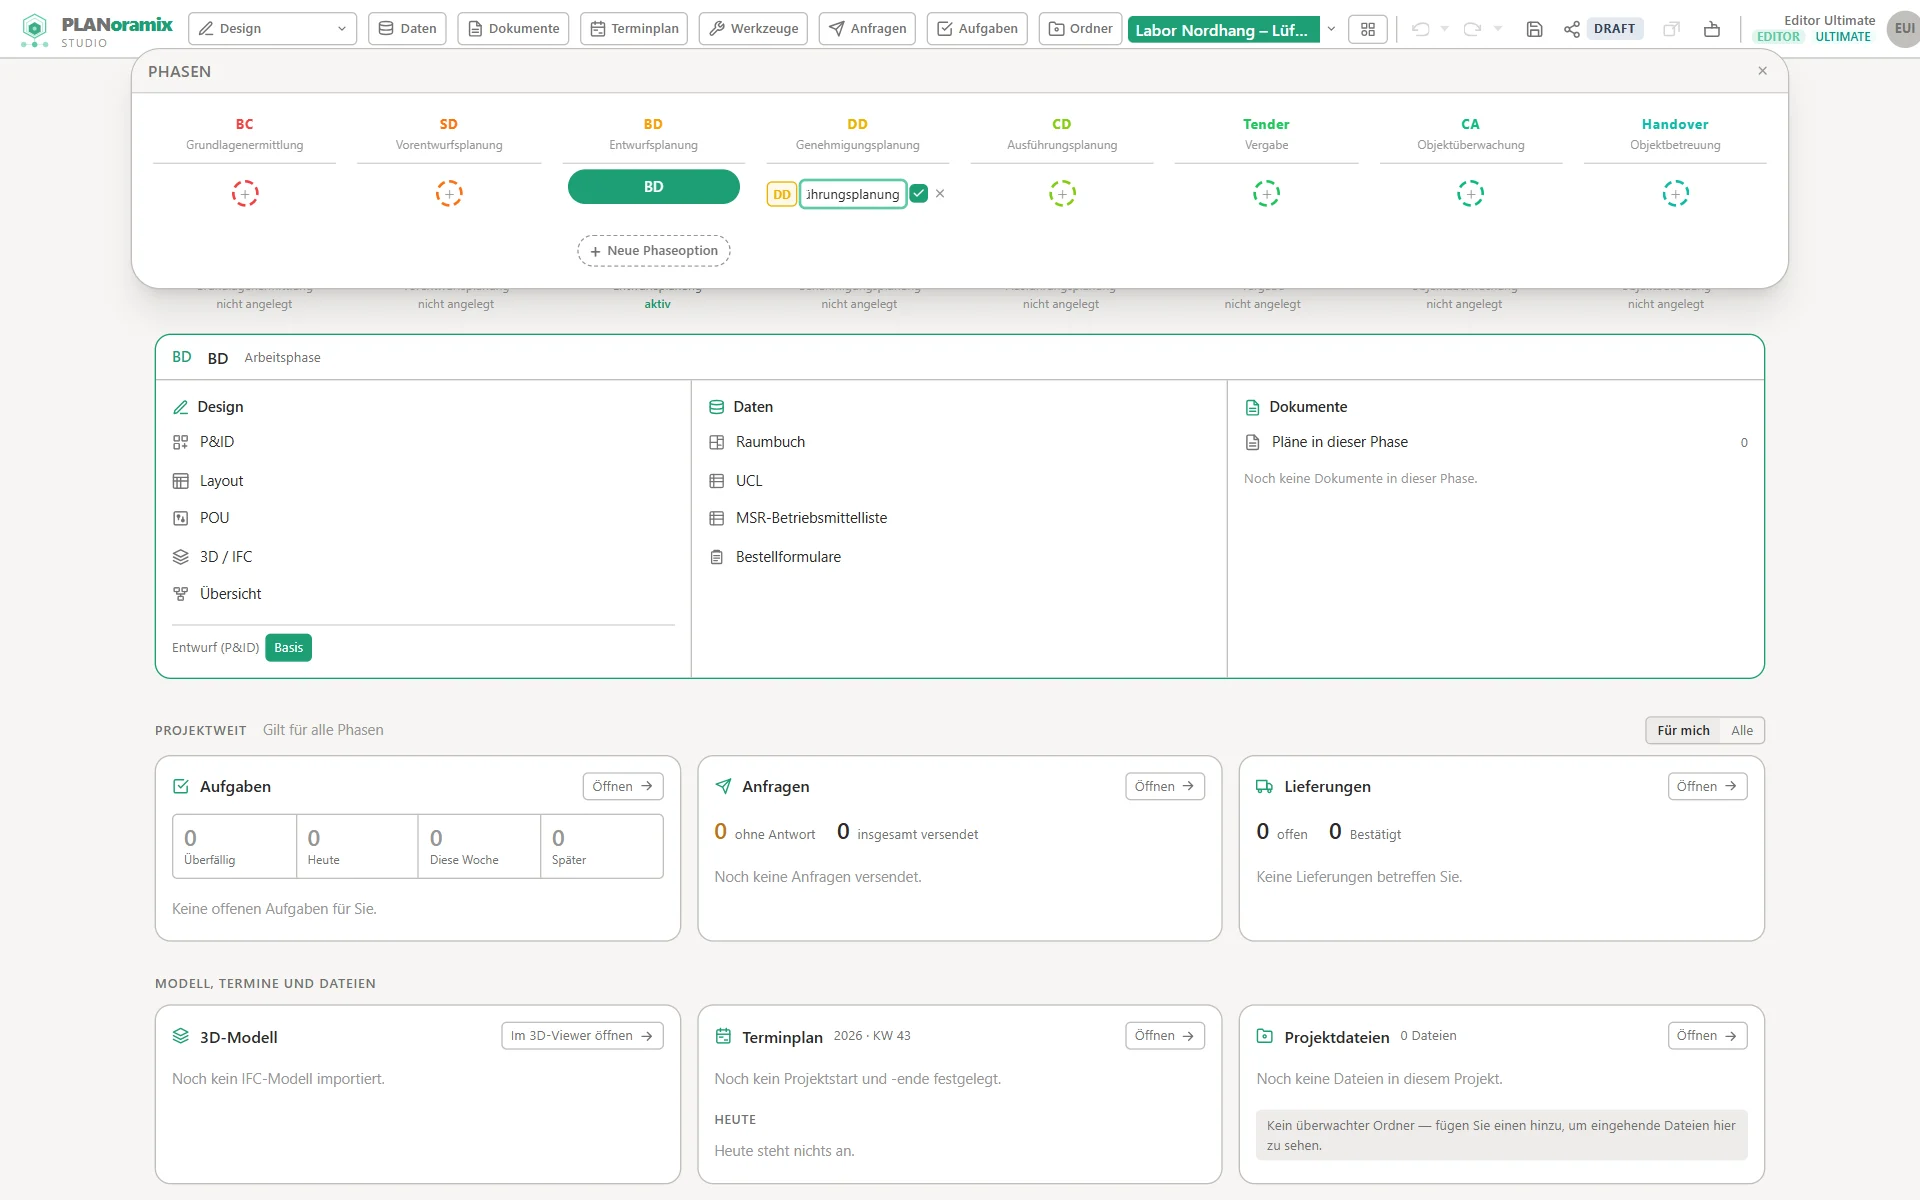This screenshot has height=1200, width=1920.
Task: Open the grid apps icon
Action: (1368, 29)
